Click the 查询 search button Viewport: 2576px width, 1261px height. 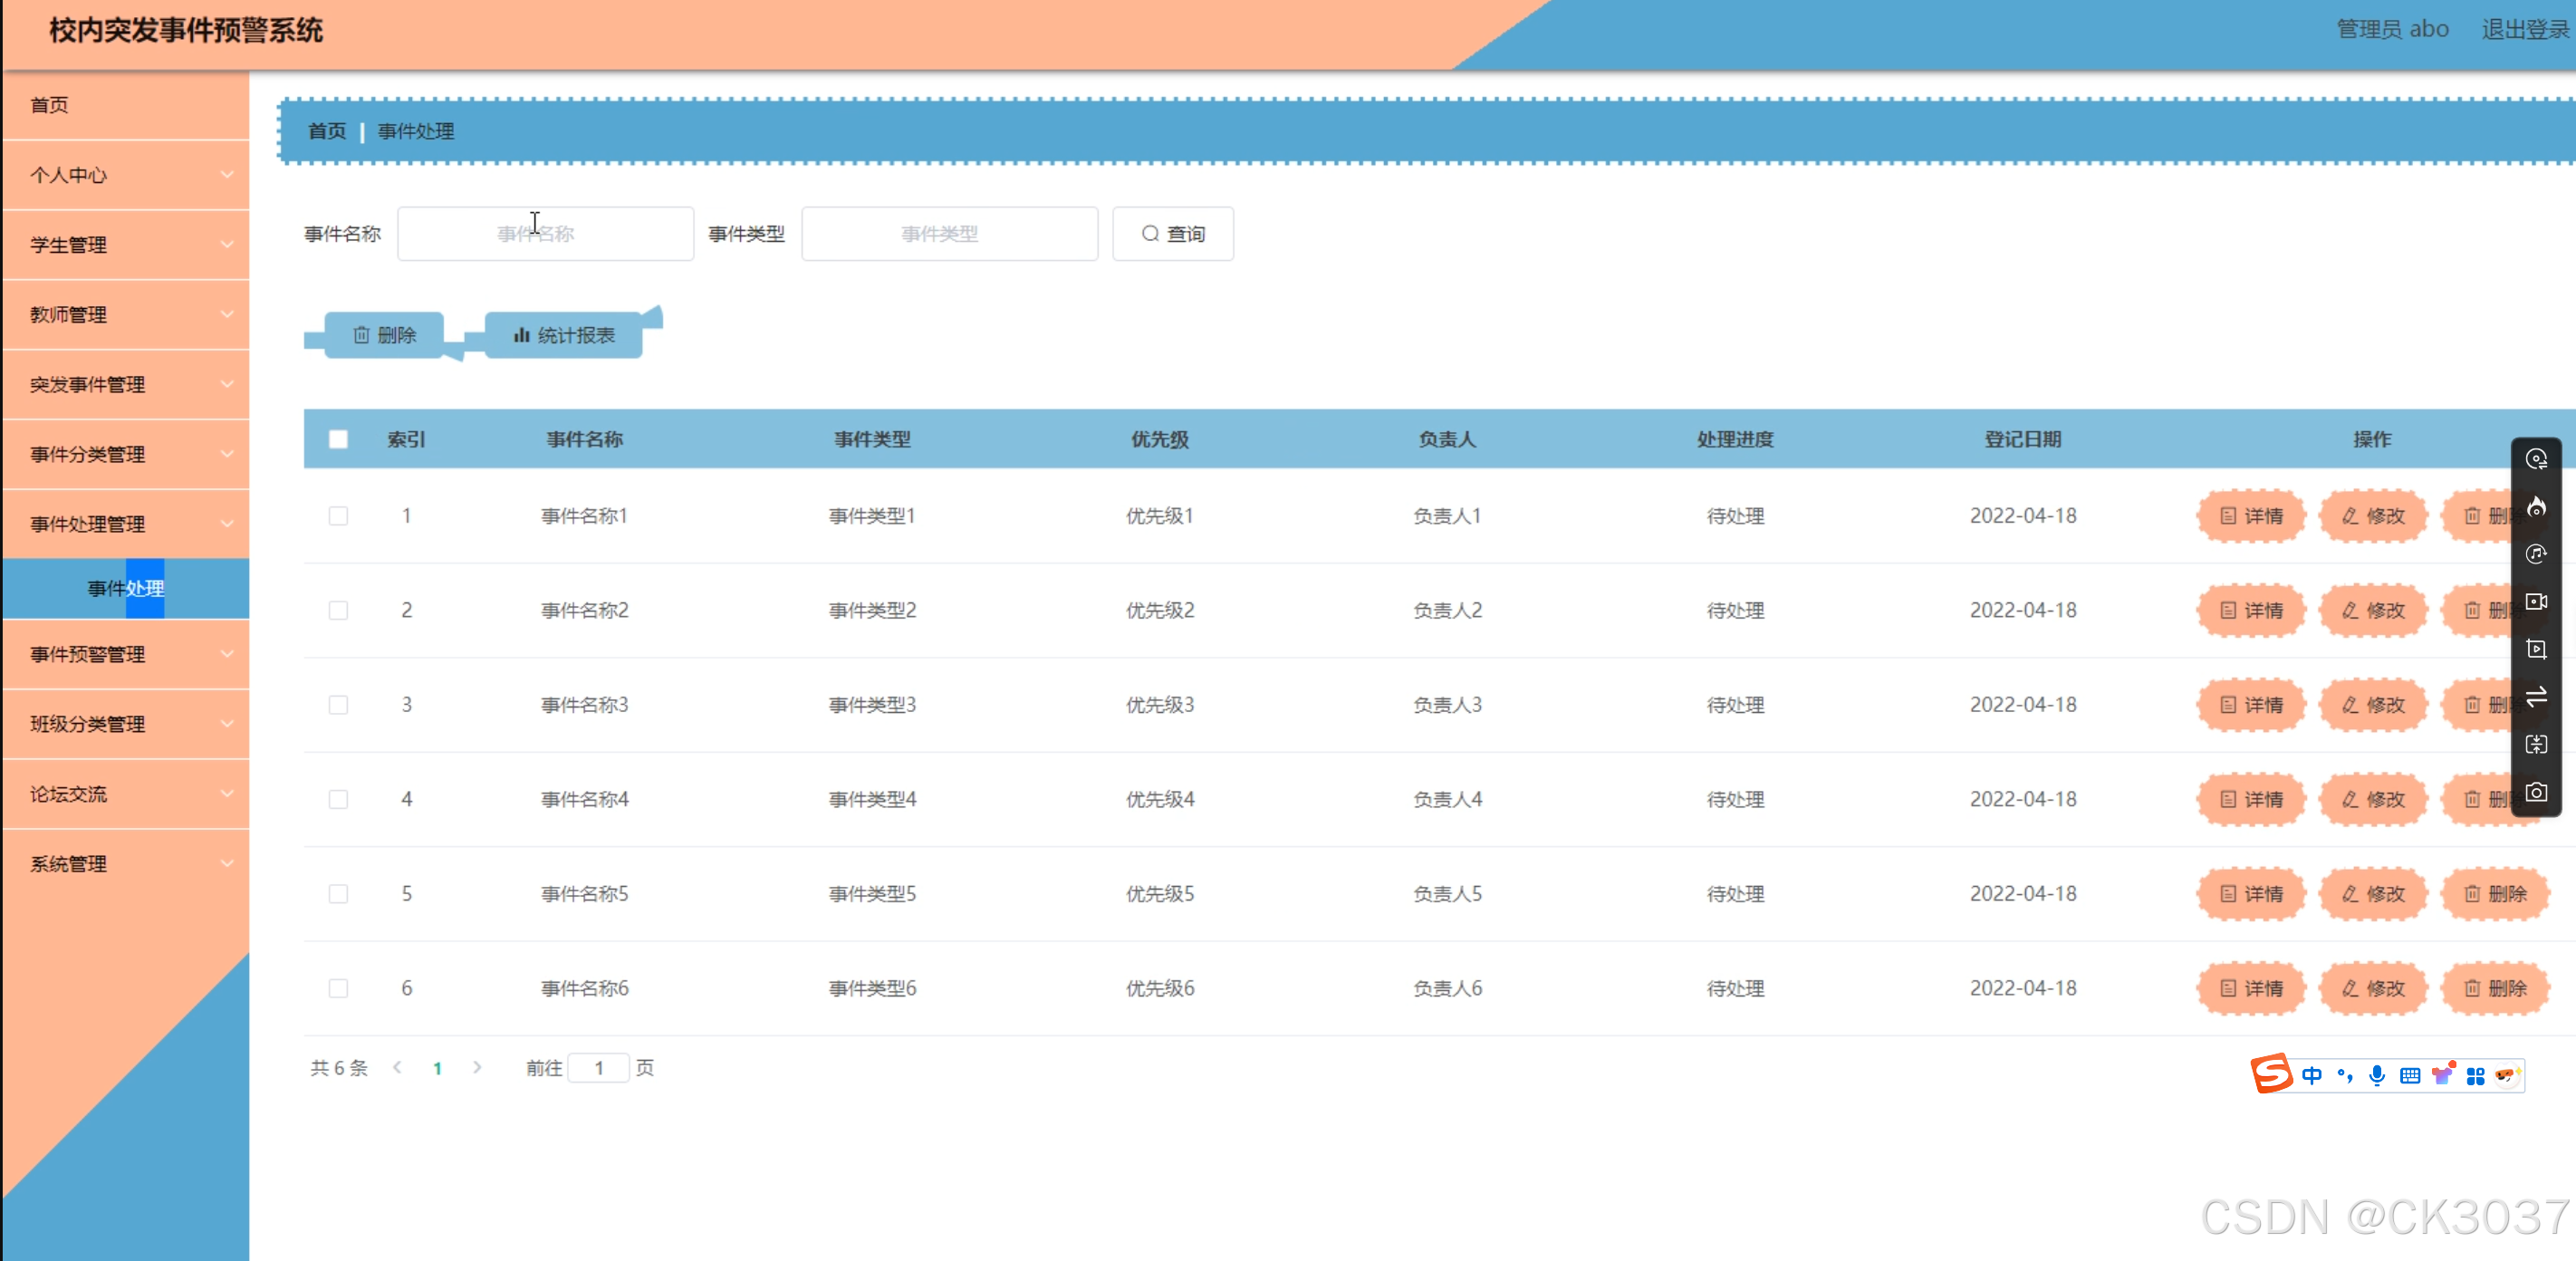click(x=1173, y=234)
